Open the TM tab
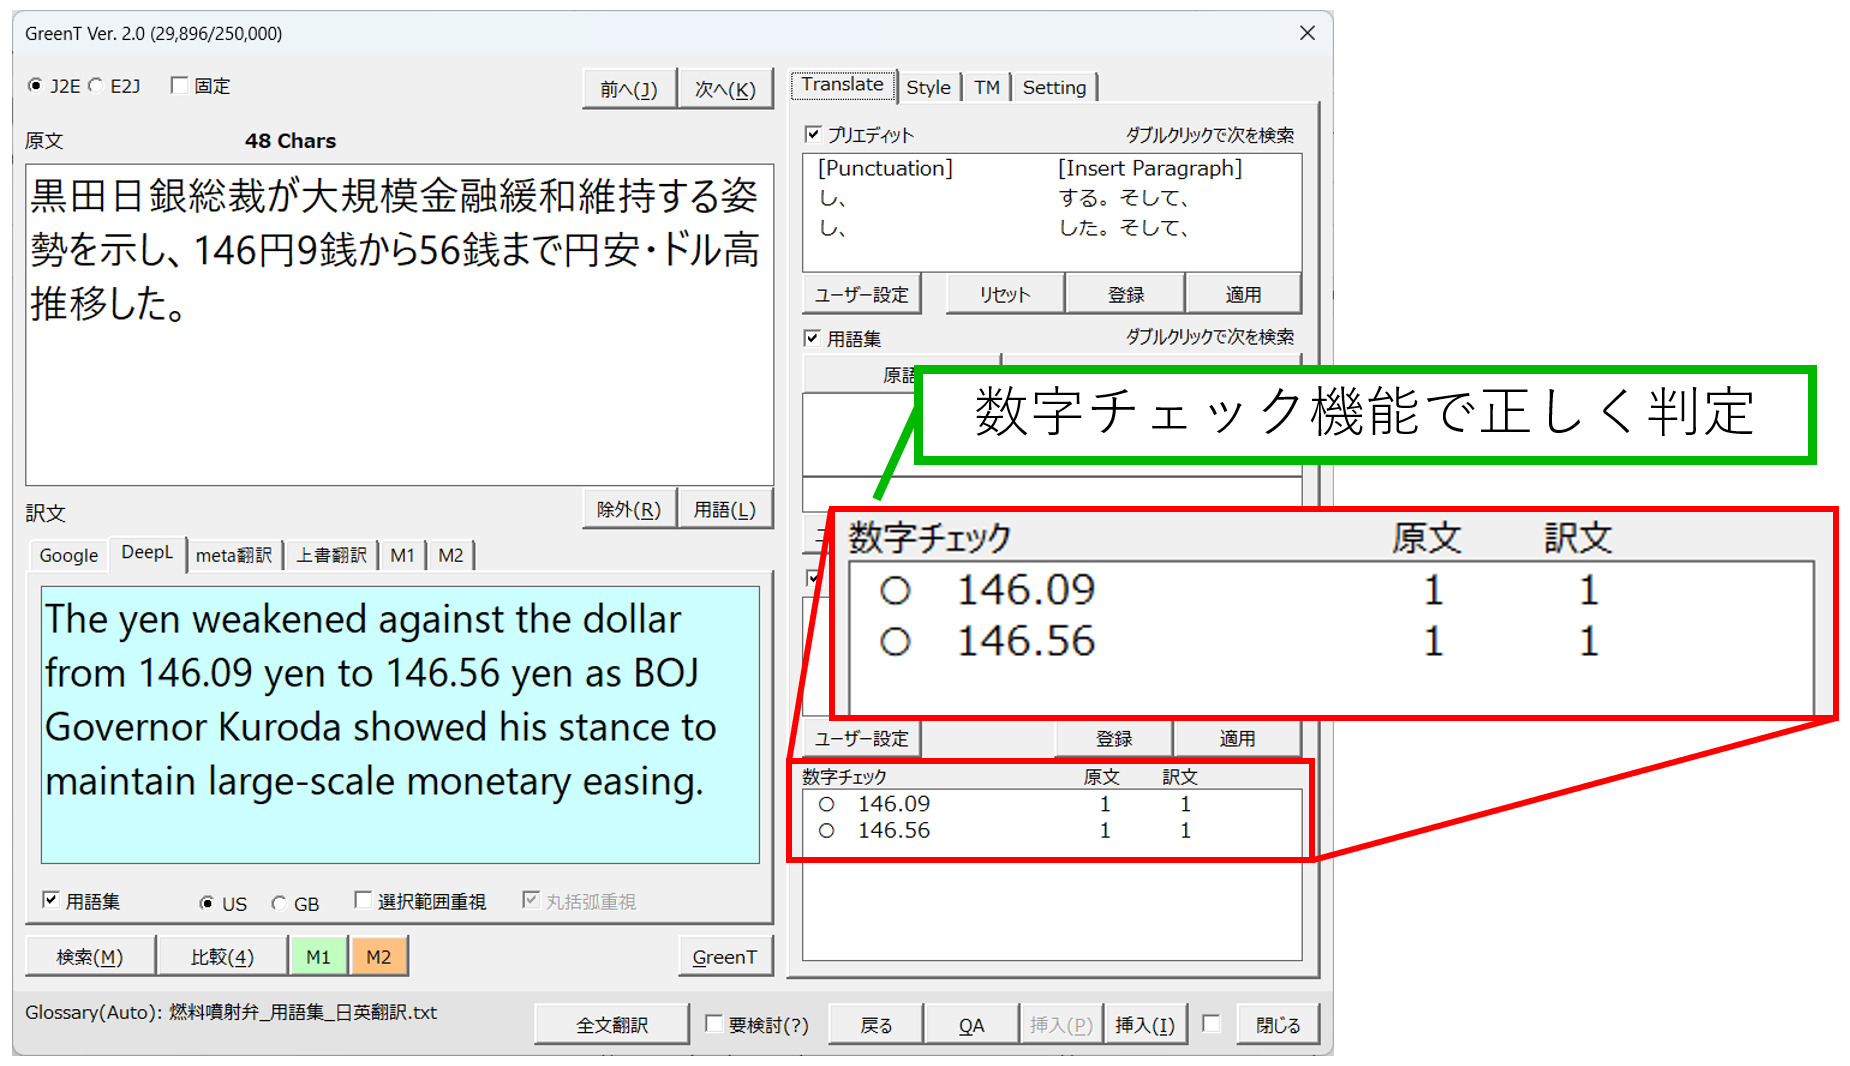Image resolution: width=1850 pixels, height=1066 pixels. coord(986,88)
